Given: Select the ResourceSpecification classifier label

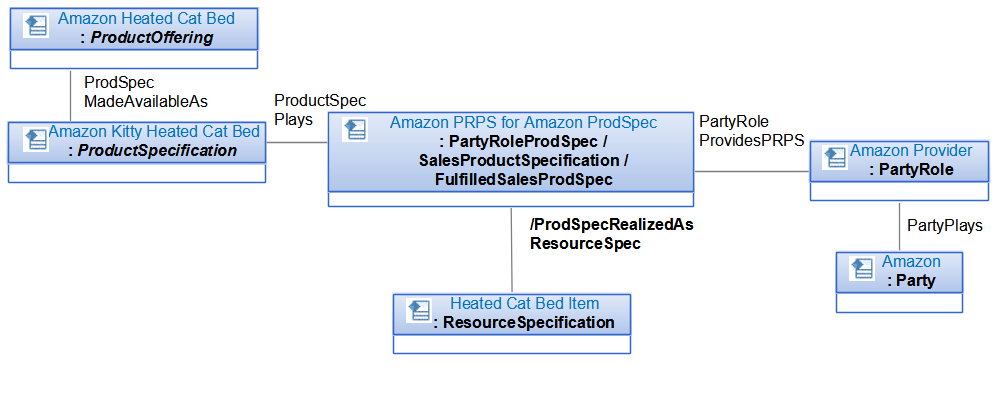Looking at the screenshot, I should click(x=523, y=322).
